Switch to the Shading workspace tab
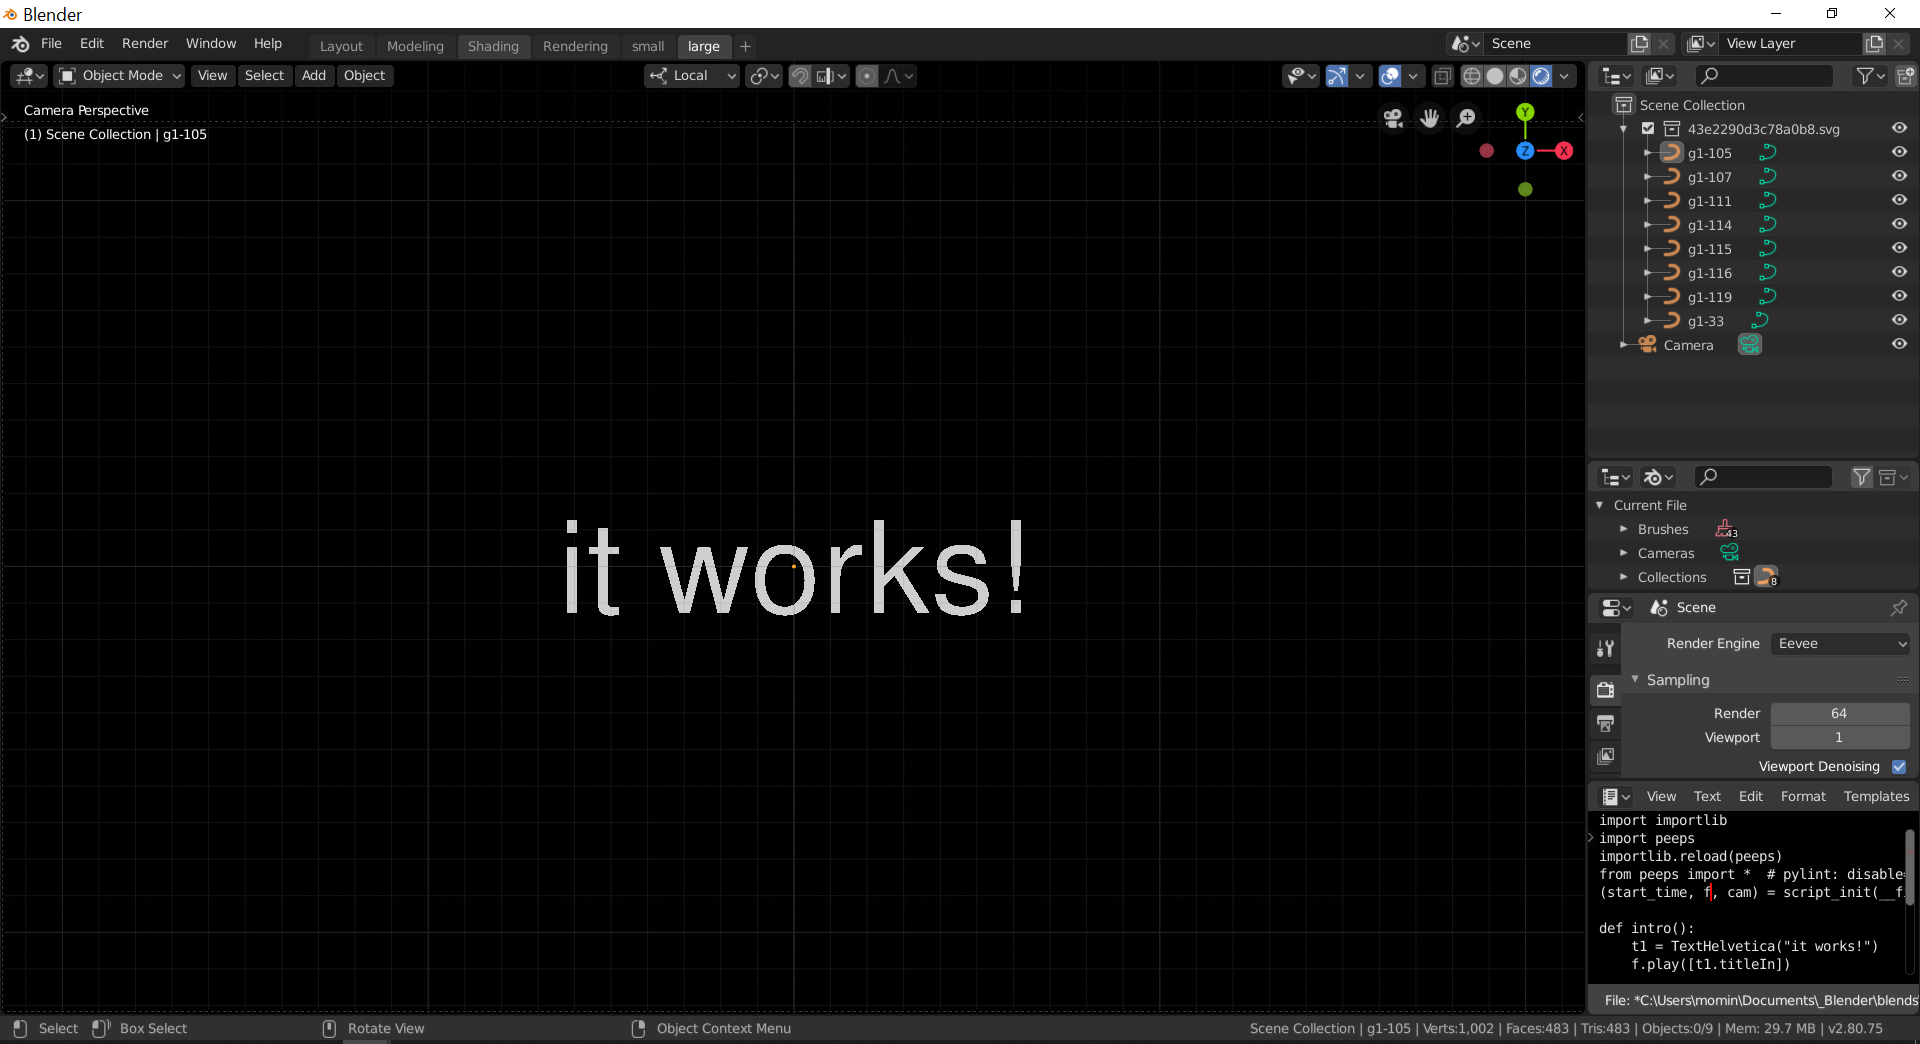The image size is (1920, 1044). point(493,46)
